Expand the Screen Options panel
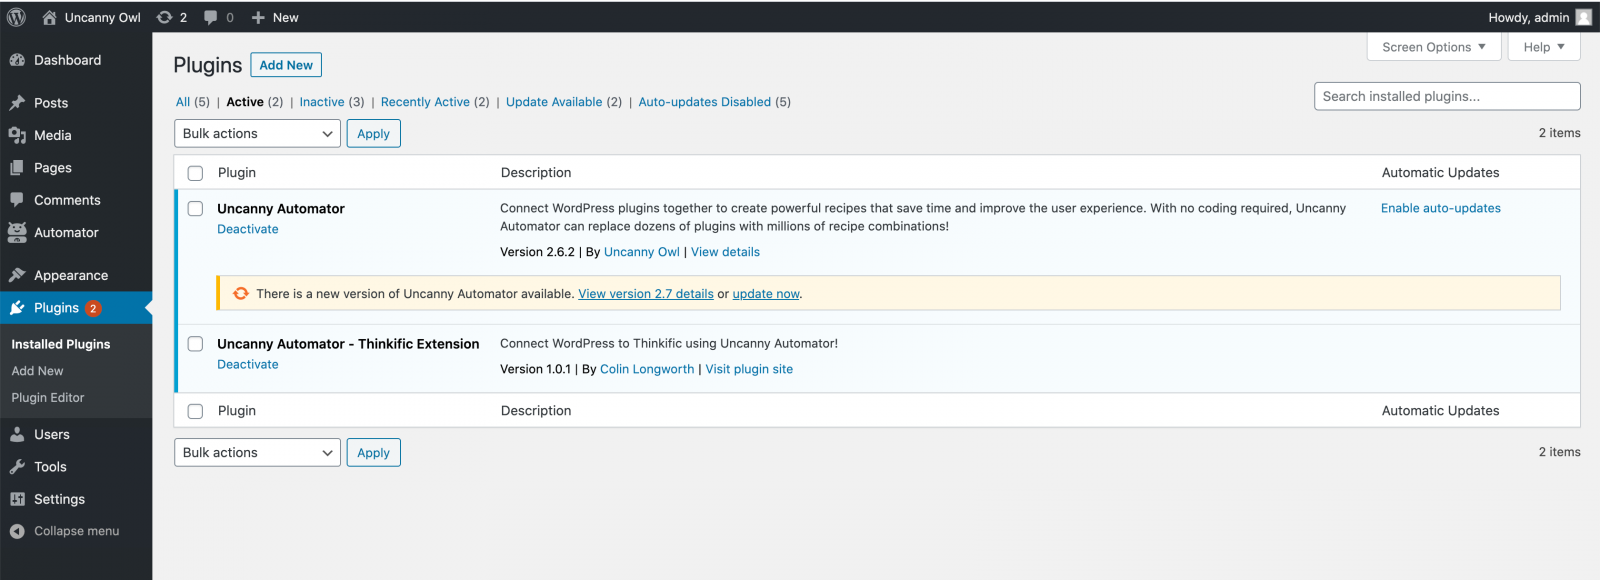The width and height of the screenshot is (1600, 580). 1434,47
